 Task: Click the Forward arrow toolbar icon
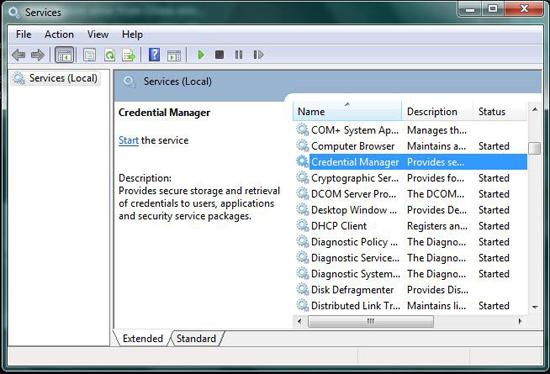pos(38,55)
